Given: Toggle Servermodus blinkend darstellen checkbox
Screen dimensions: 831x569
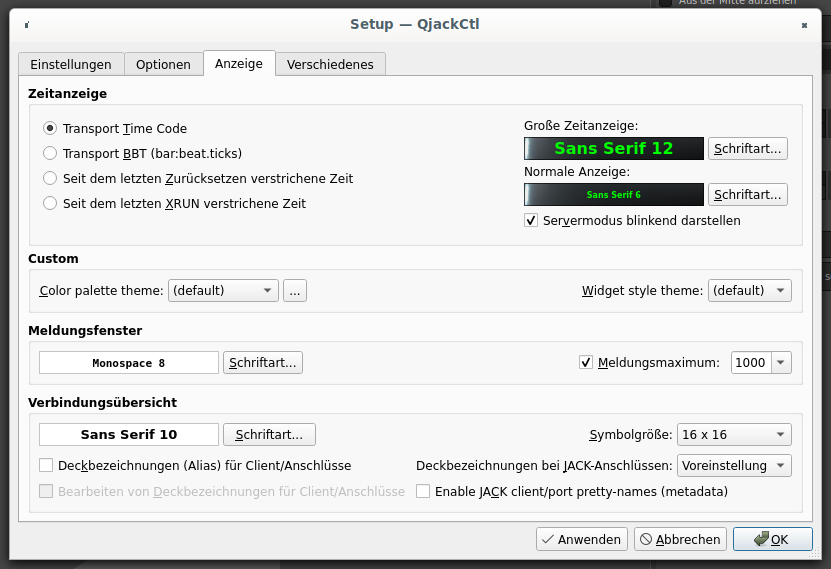Looking at the screenshot, I should 531,220.
